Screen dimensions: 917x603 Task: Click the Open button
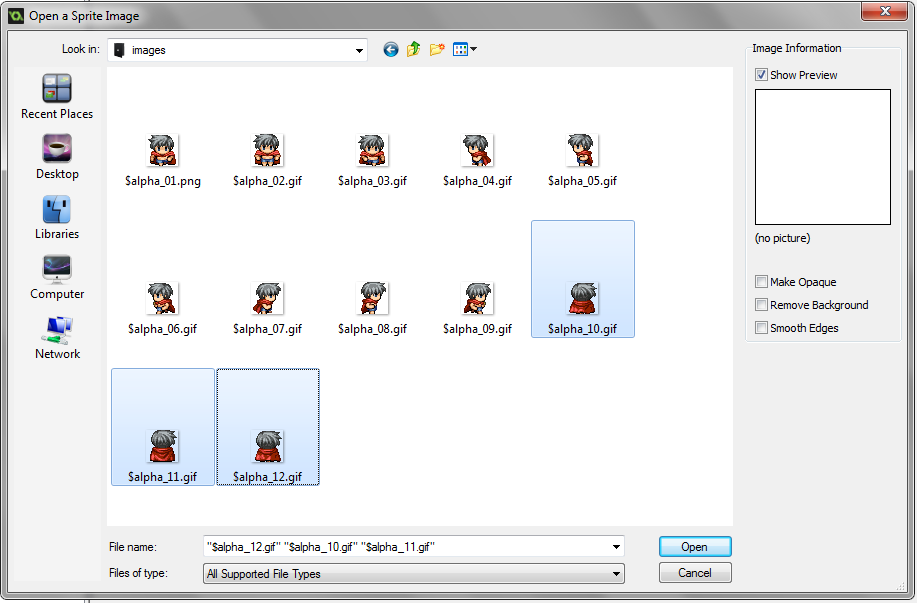(694, 546)
